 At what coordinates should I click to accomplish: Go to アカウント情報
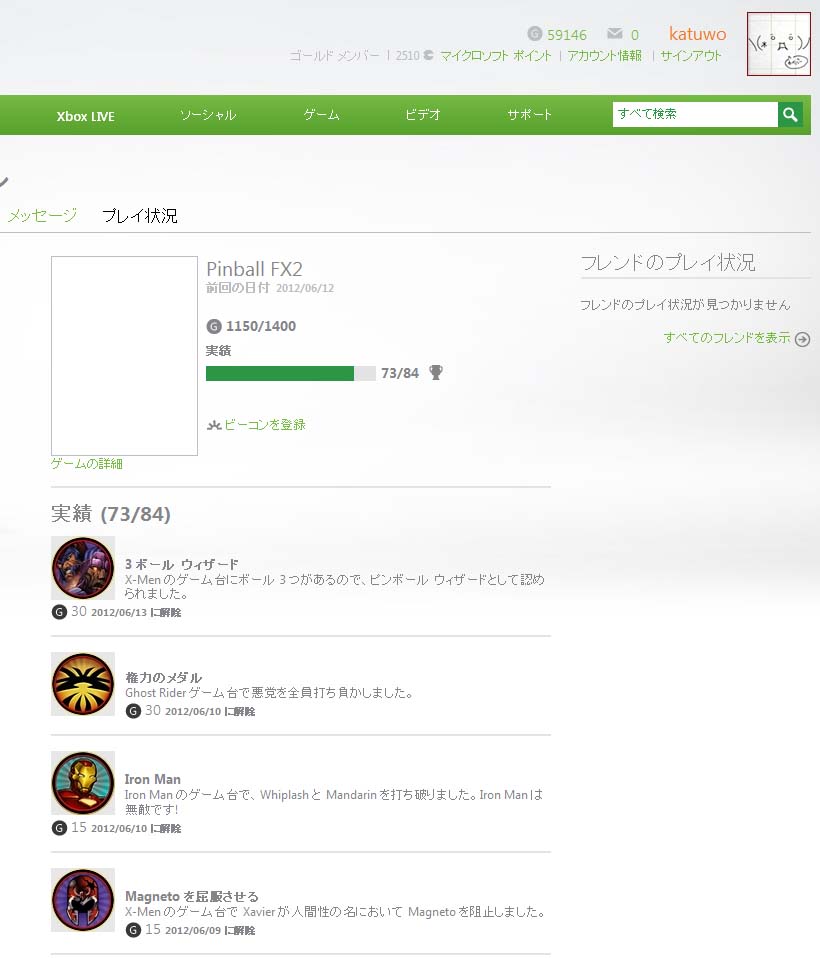pyautogui.click(x=605, y=56)
